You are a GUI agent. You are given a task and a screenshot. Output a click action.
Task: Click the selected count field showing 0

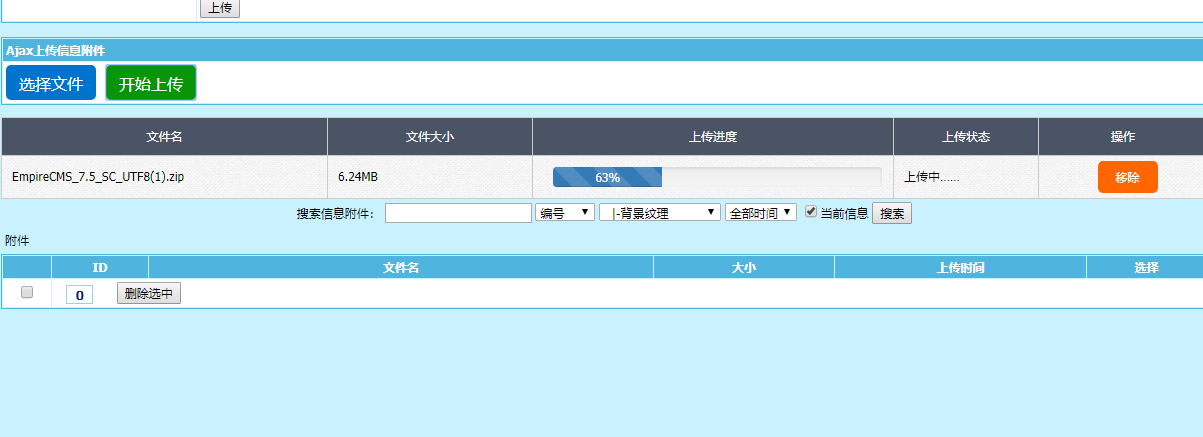[x=79, y=294]
